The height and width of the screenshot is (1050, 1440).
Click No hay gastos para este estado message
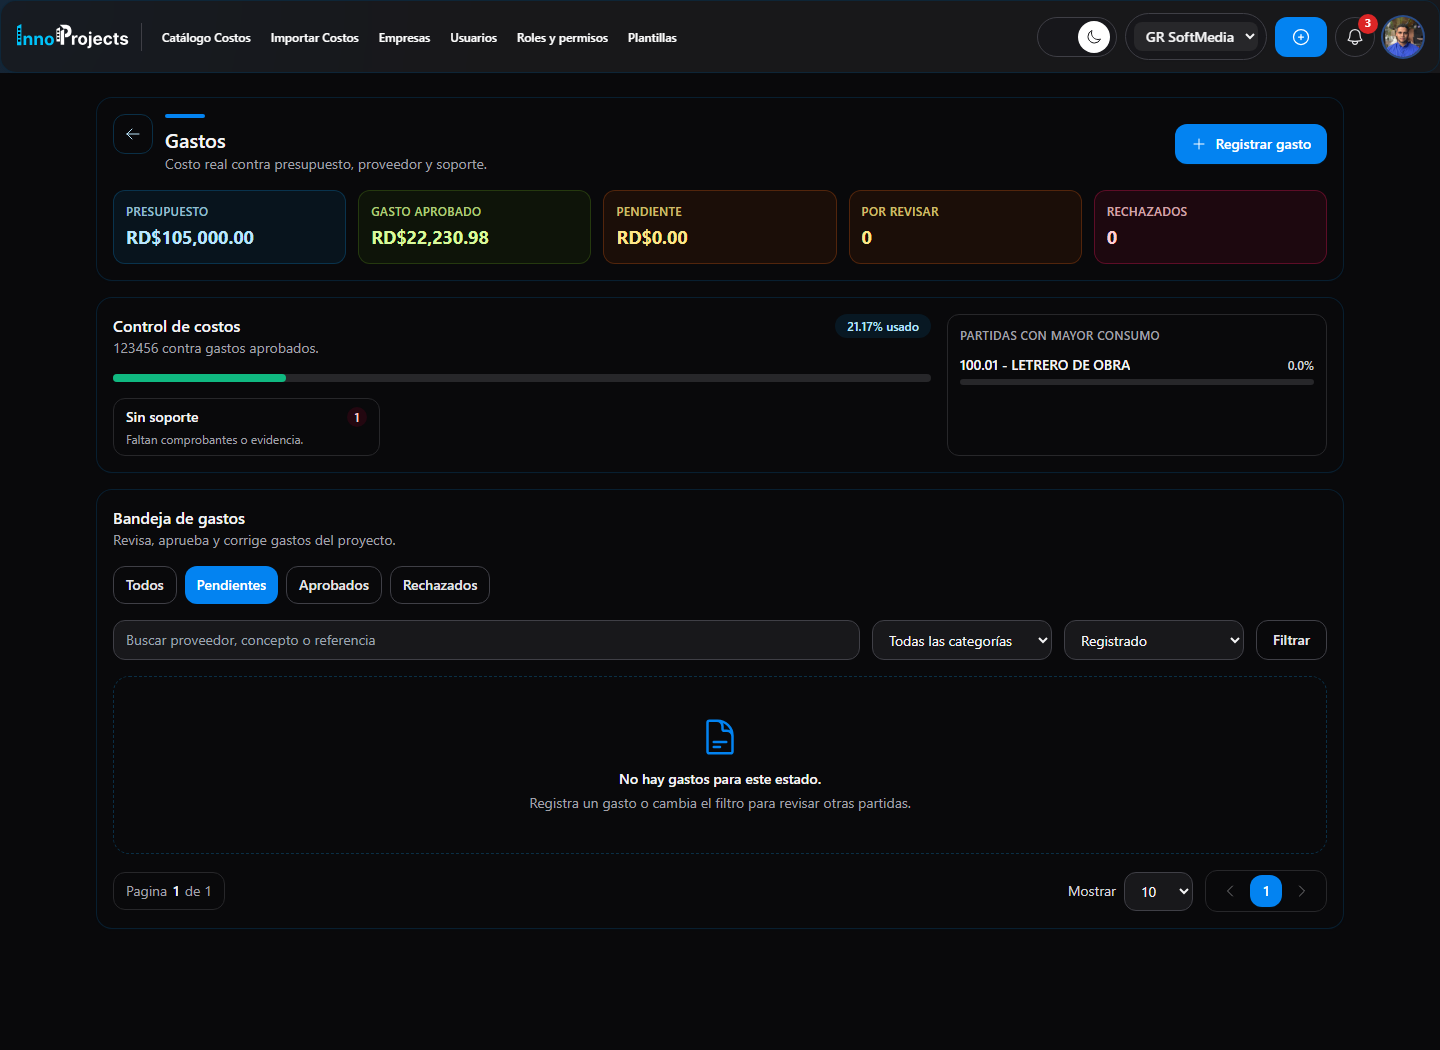[720, 779]
